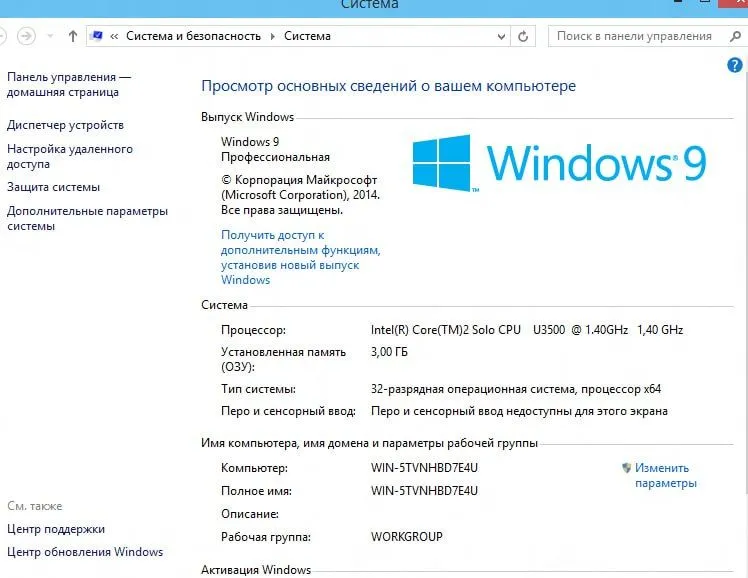Select WORKGROUP value text
748x578 pixels.
406,537
